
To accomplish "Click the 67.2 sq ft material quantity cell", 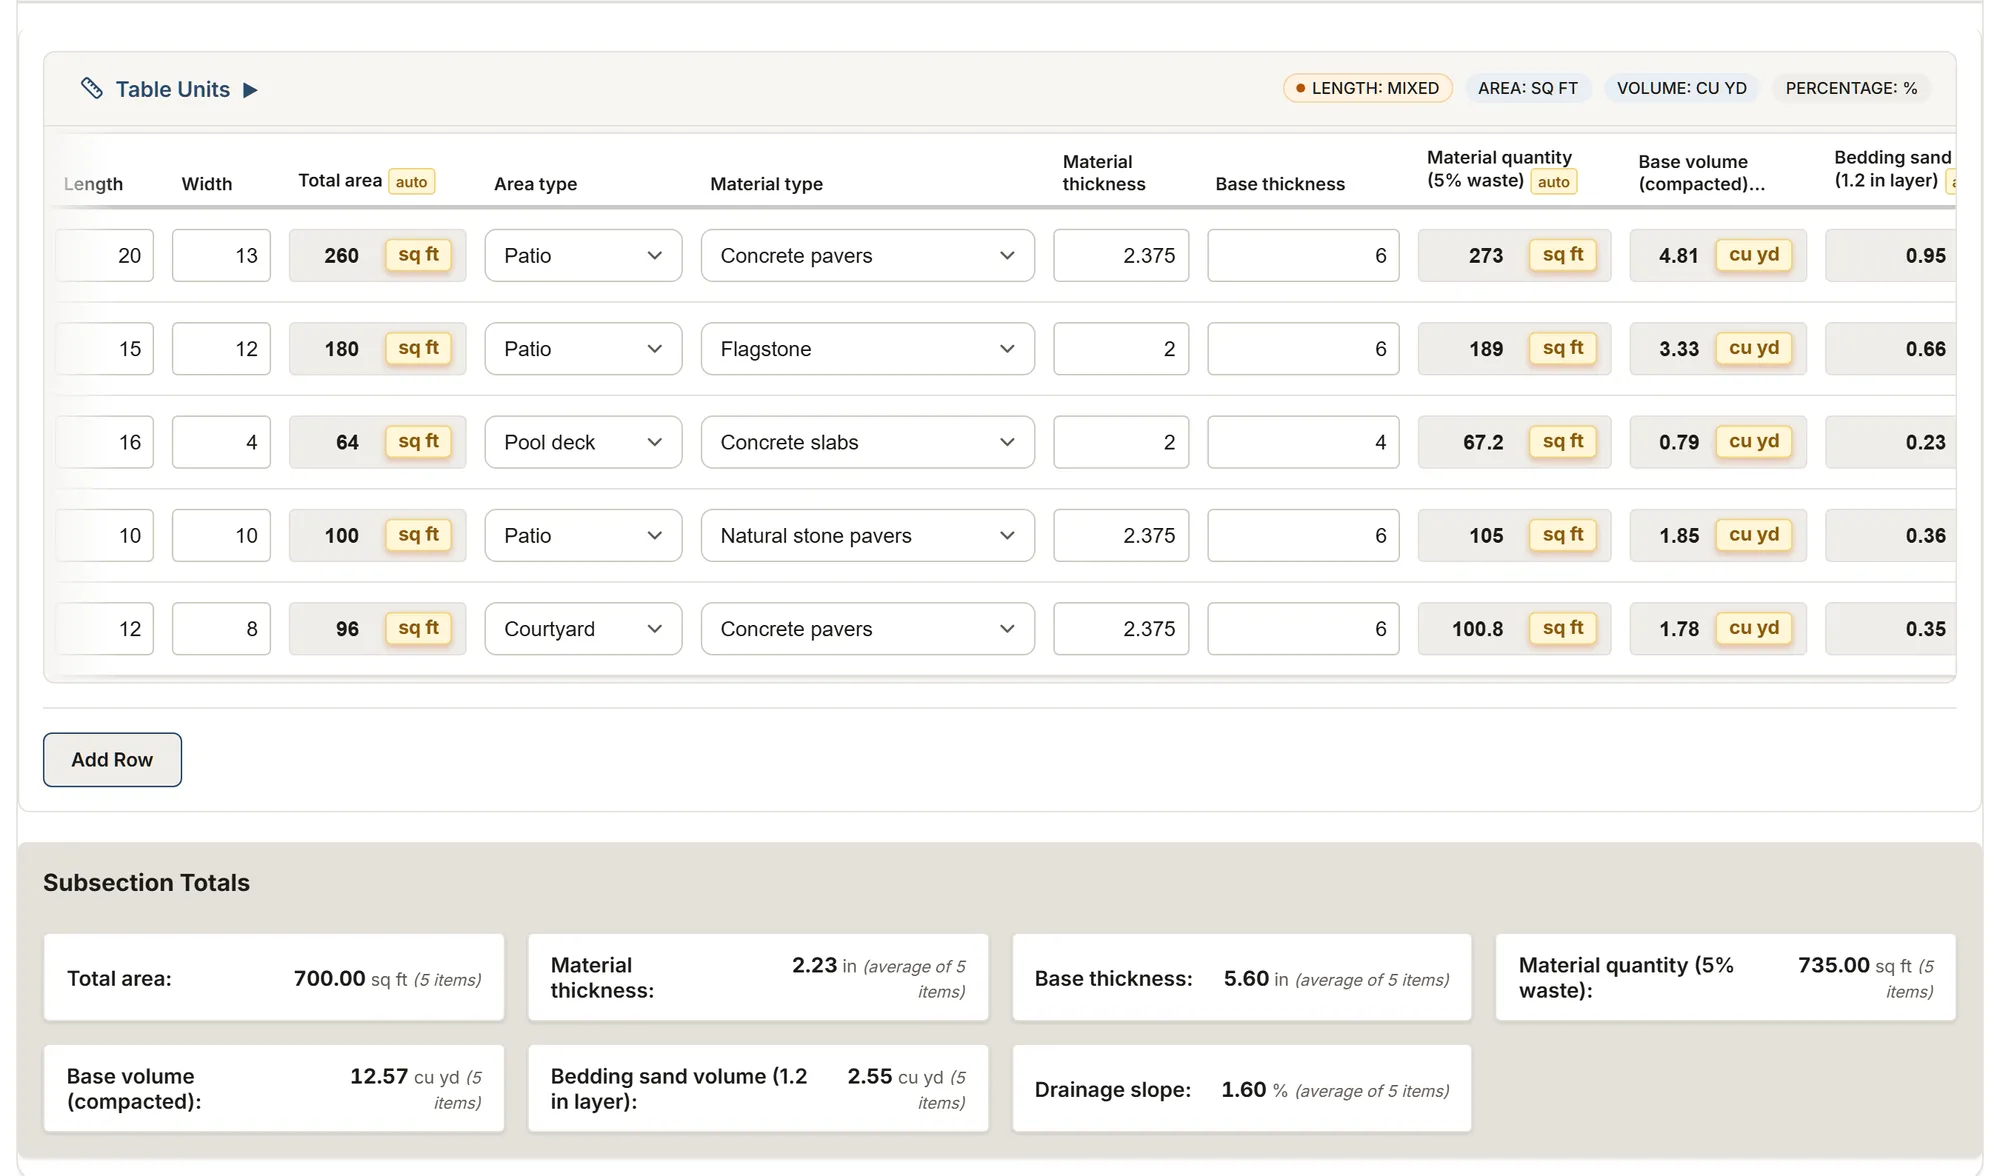I will coord(1514,442).
